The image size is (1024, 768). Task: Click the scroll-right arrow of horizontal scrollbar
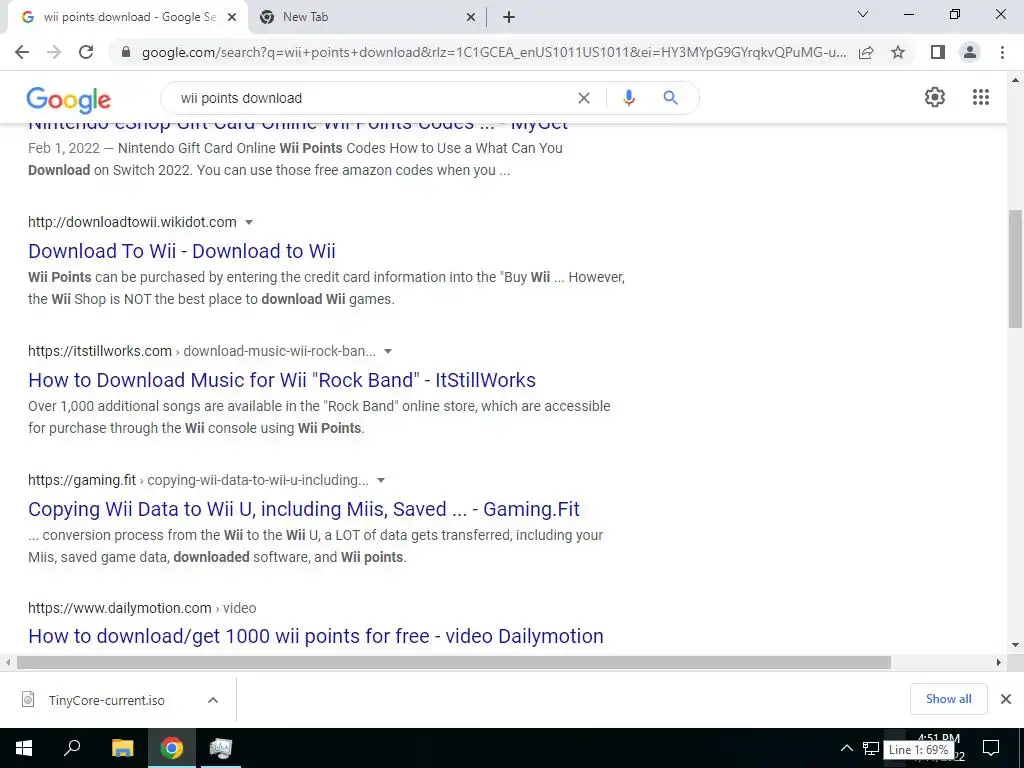coord(999,662)
